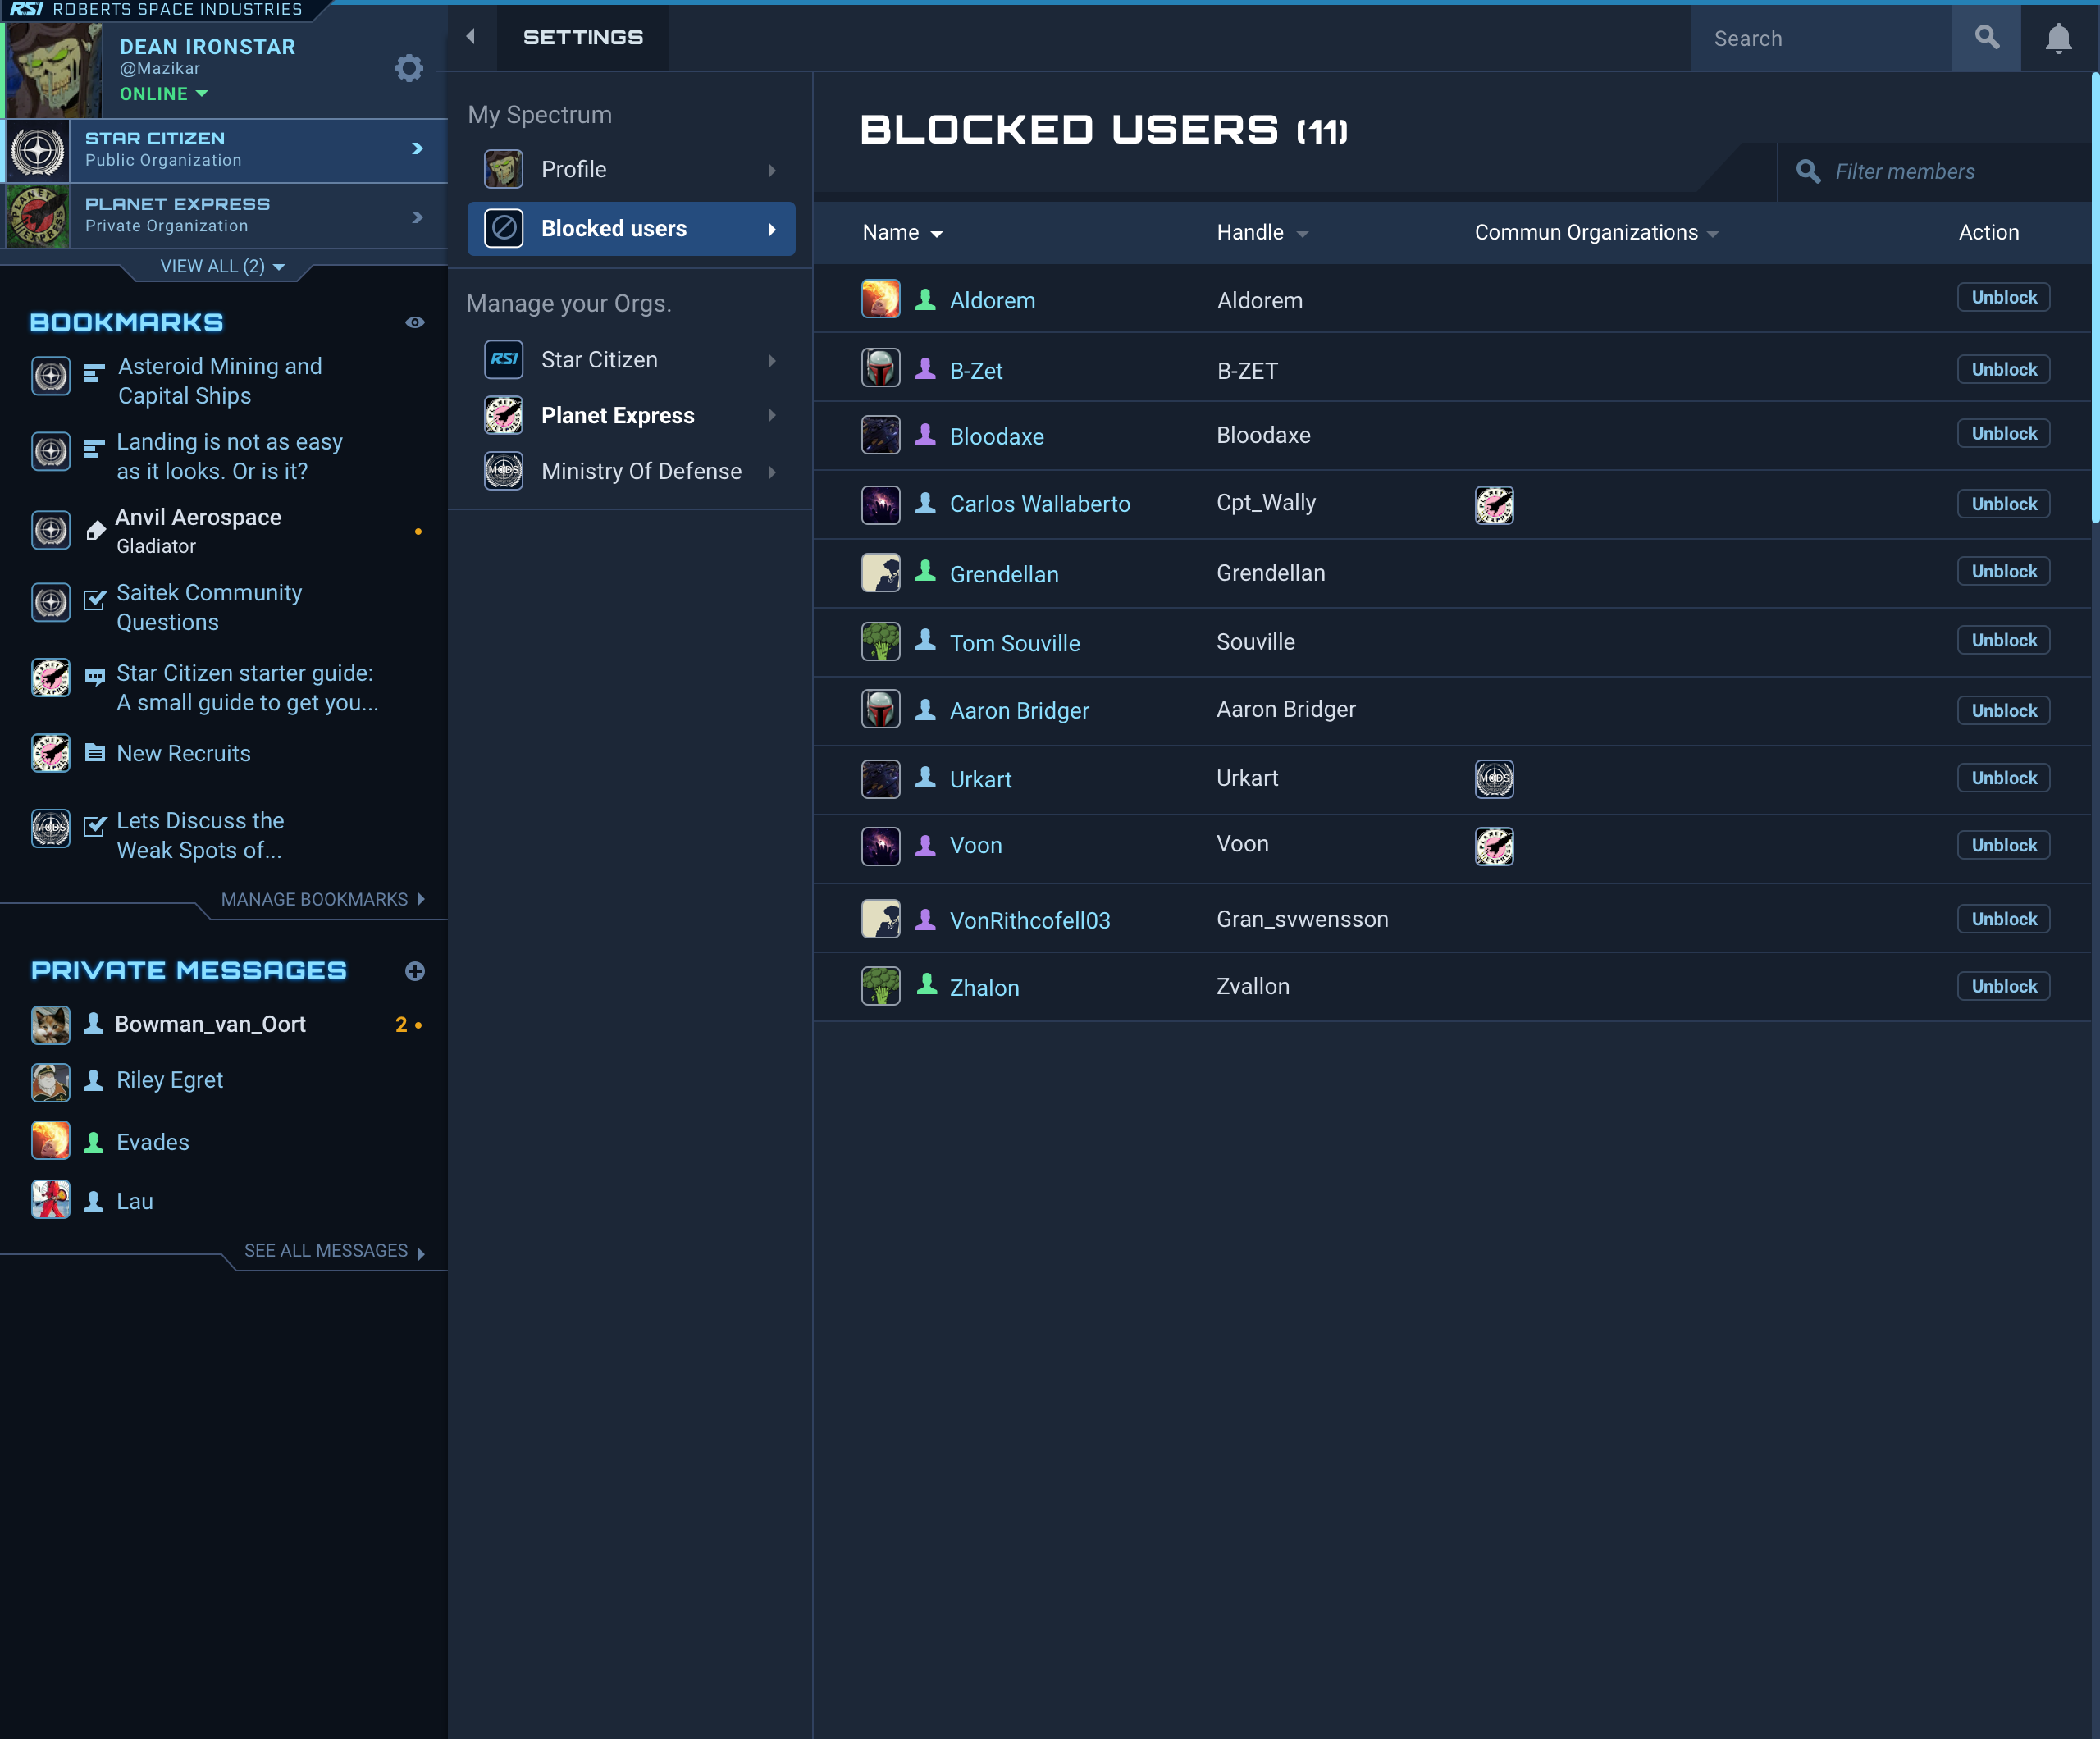Open the Bowman_van_Oort conversation
Viewport: 2100px width, 1739px height.
tap(209, 1024)
